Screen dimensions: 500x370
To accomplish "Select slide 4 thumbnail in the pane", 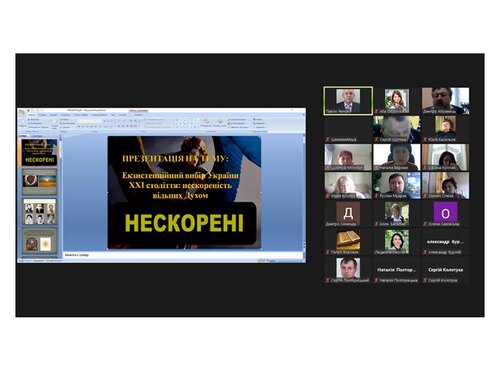I will [39, 241].
